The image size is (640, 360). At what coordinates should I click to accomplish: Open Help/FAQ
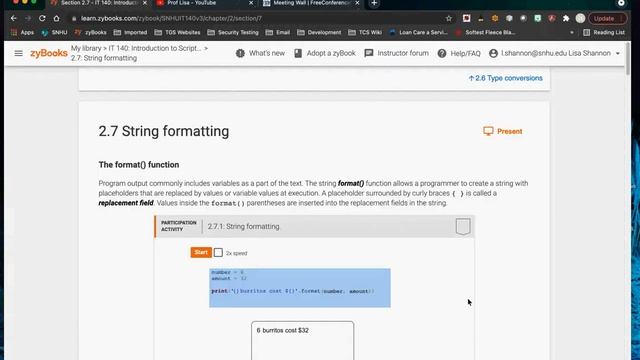(459, 53)
